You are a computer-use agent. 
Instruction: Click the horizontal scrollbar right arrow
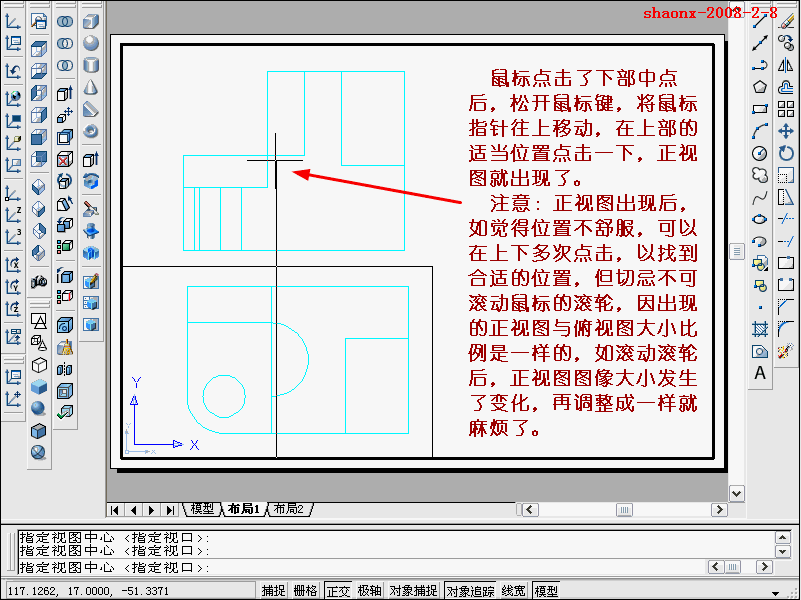pyautogui.click(x=719, y=510)
